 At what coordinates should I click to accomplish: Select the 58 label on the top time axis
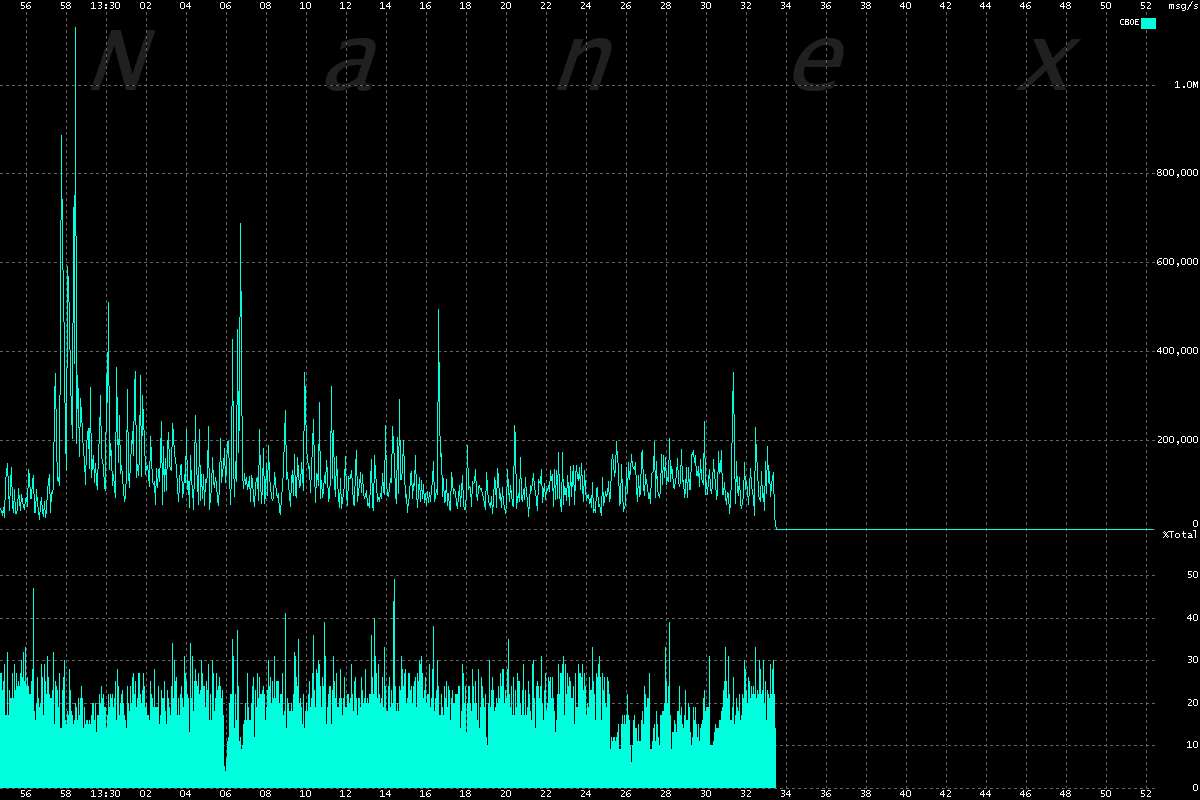click(66, 5)
